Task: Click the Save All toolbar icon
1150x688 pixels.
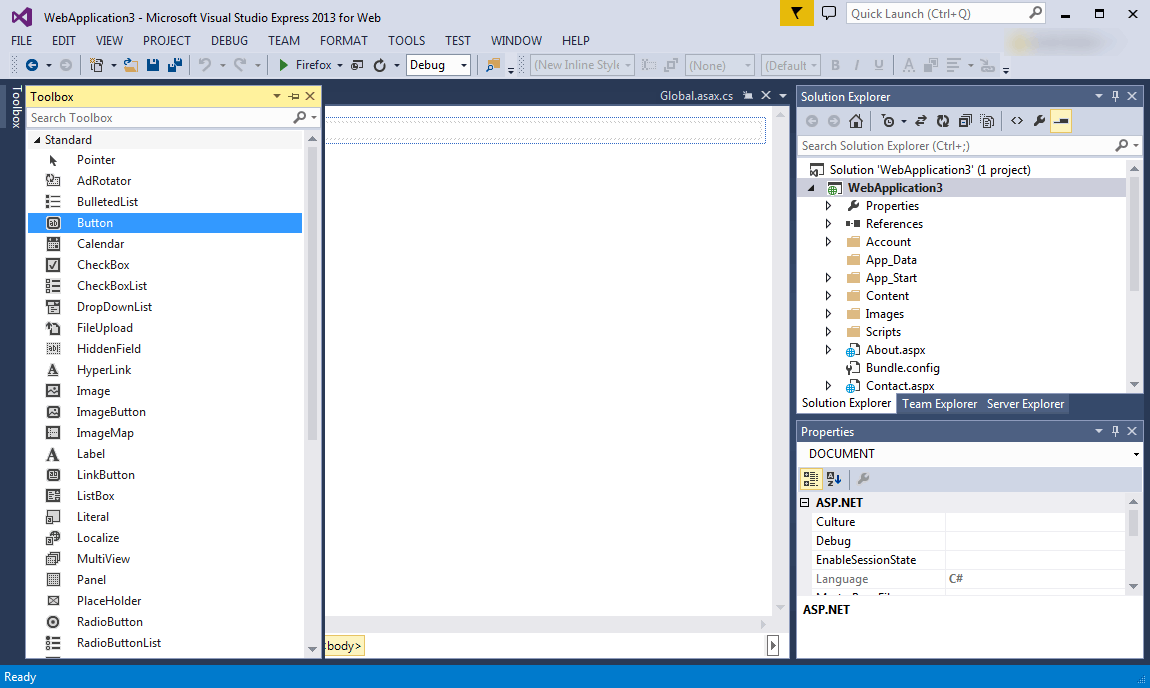Action: coord(175,65)
